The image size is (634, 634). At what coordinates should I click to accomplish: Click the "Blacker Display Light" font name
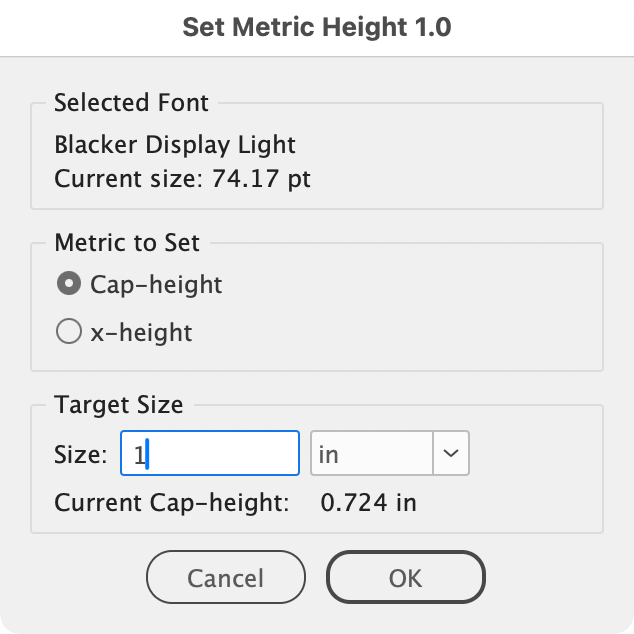175,144
